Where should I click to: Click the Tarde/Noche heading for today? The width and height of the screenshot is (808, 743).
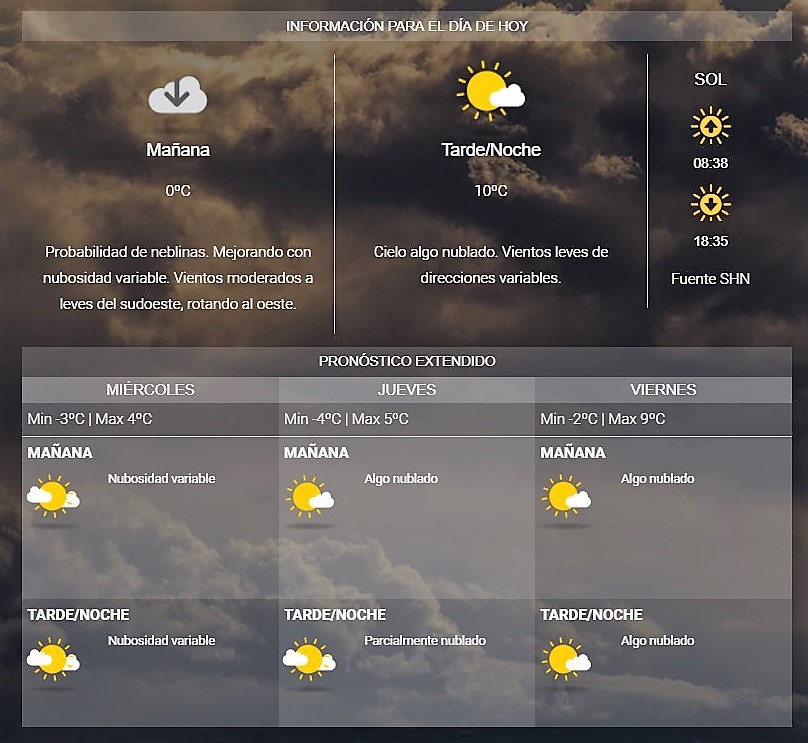coord(491,150)
